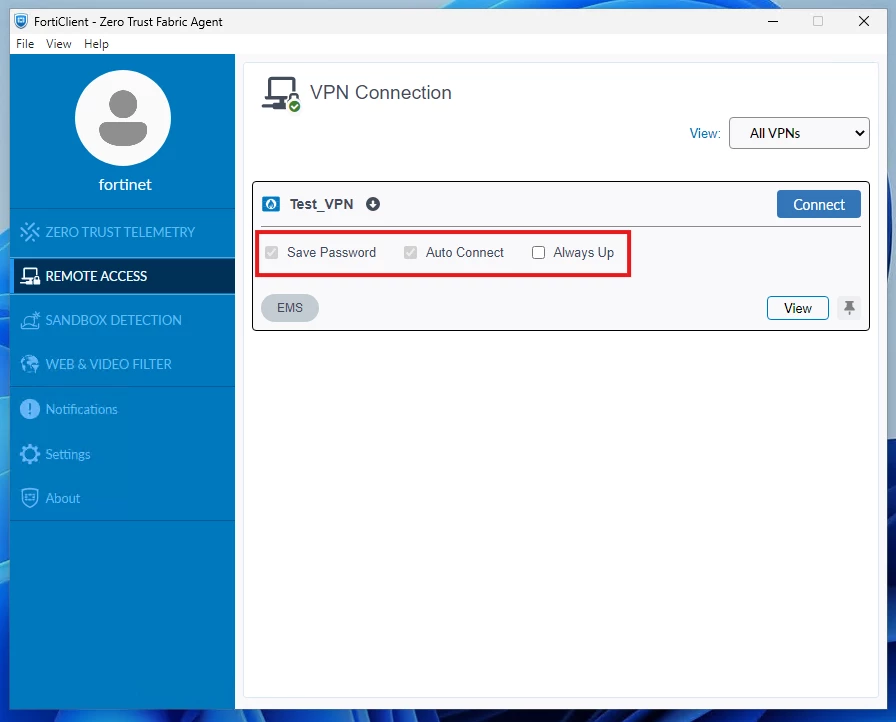Close the FortiClient window

[x=864, y=21]
